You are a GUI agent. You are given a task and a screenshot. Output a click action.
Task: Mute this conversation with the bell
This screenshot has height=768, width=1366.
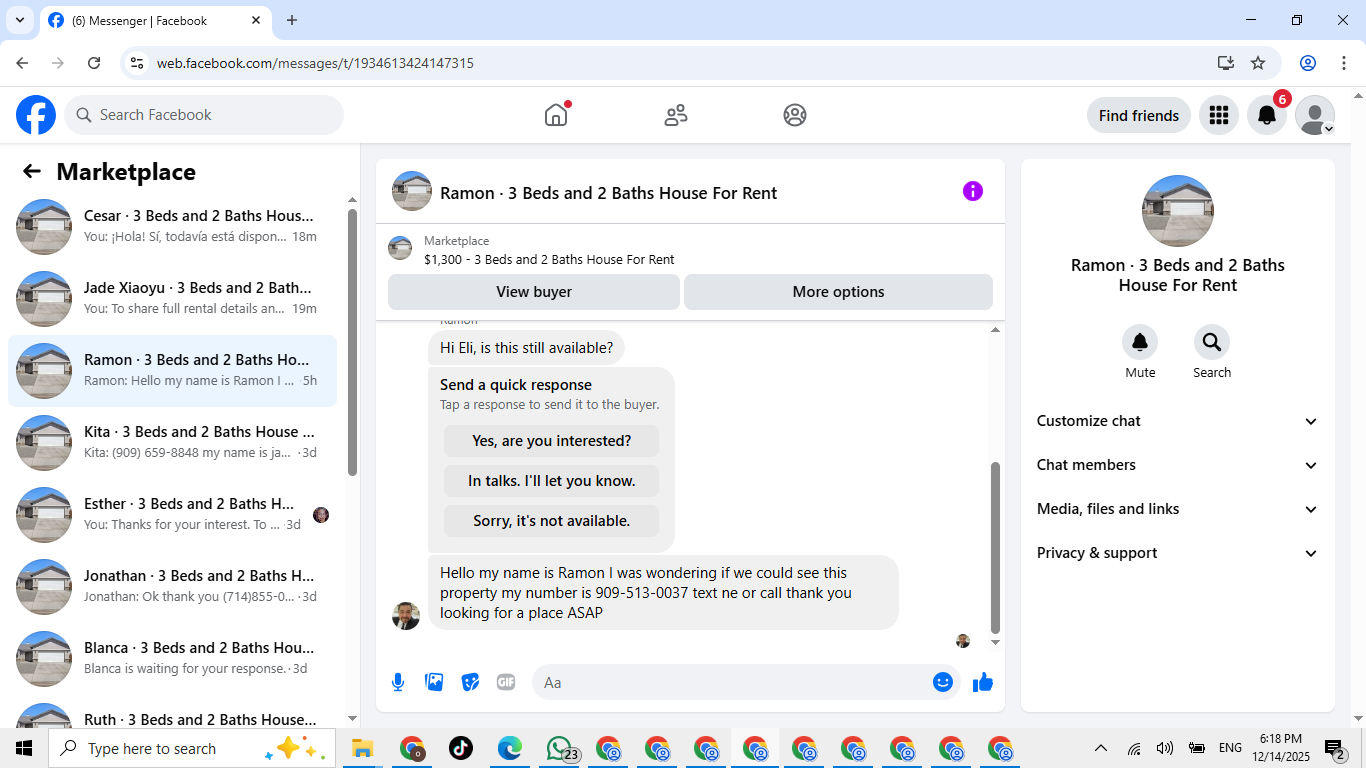(1140, 343)
